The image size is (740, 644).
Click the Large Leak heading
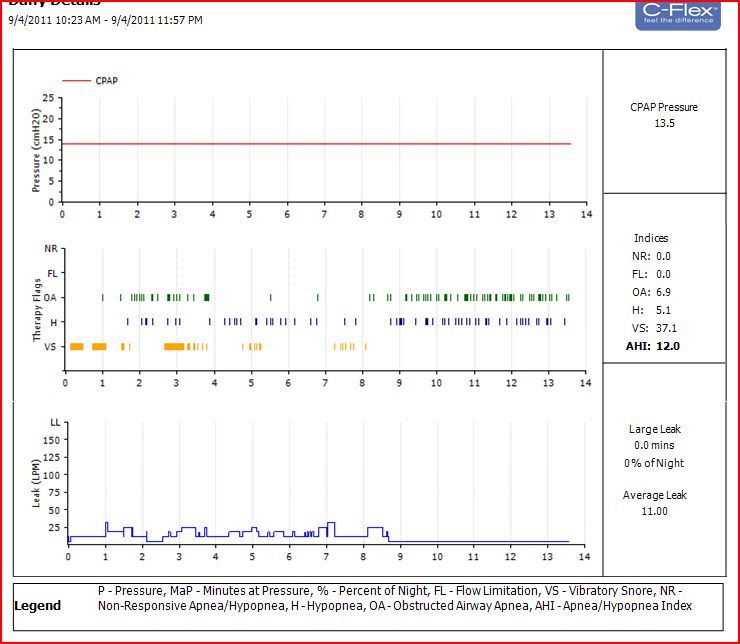pos(656,429)
